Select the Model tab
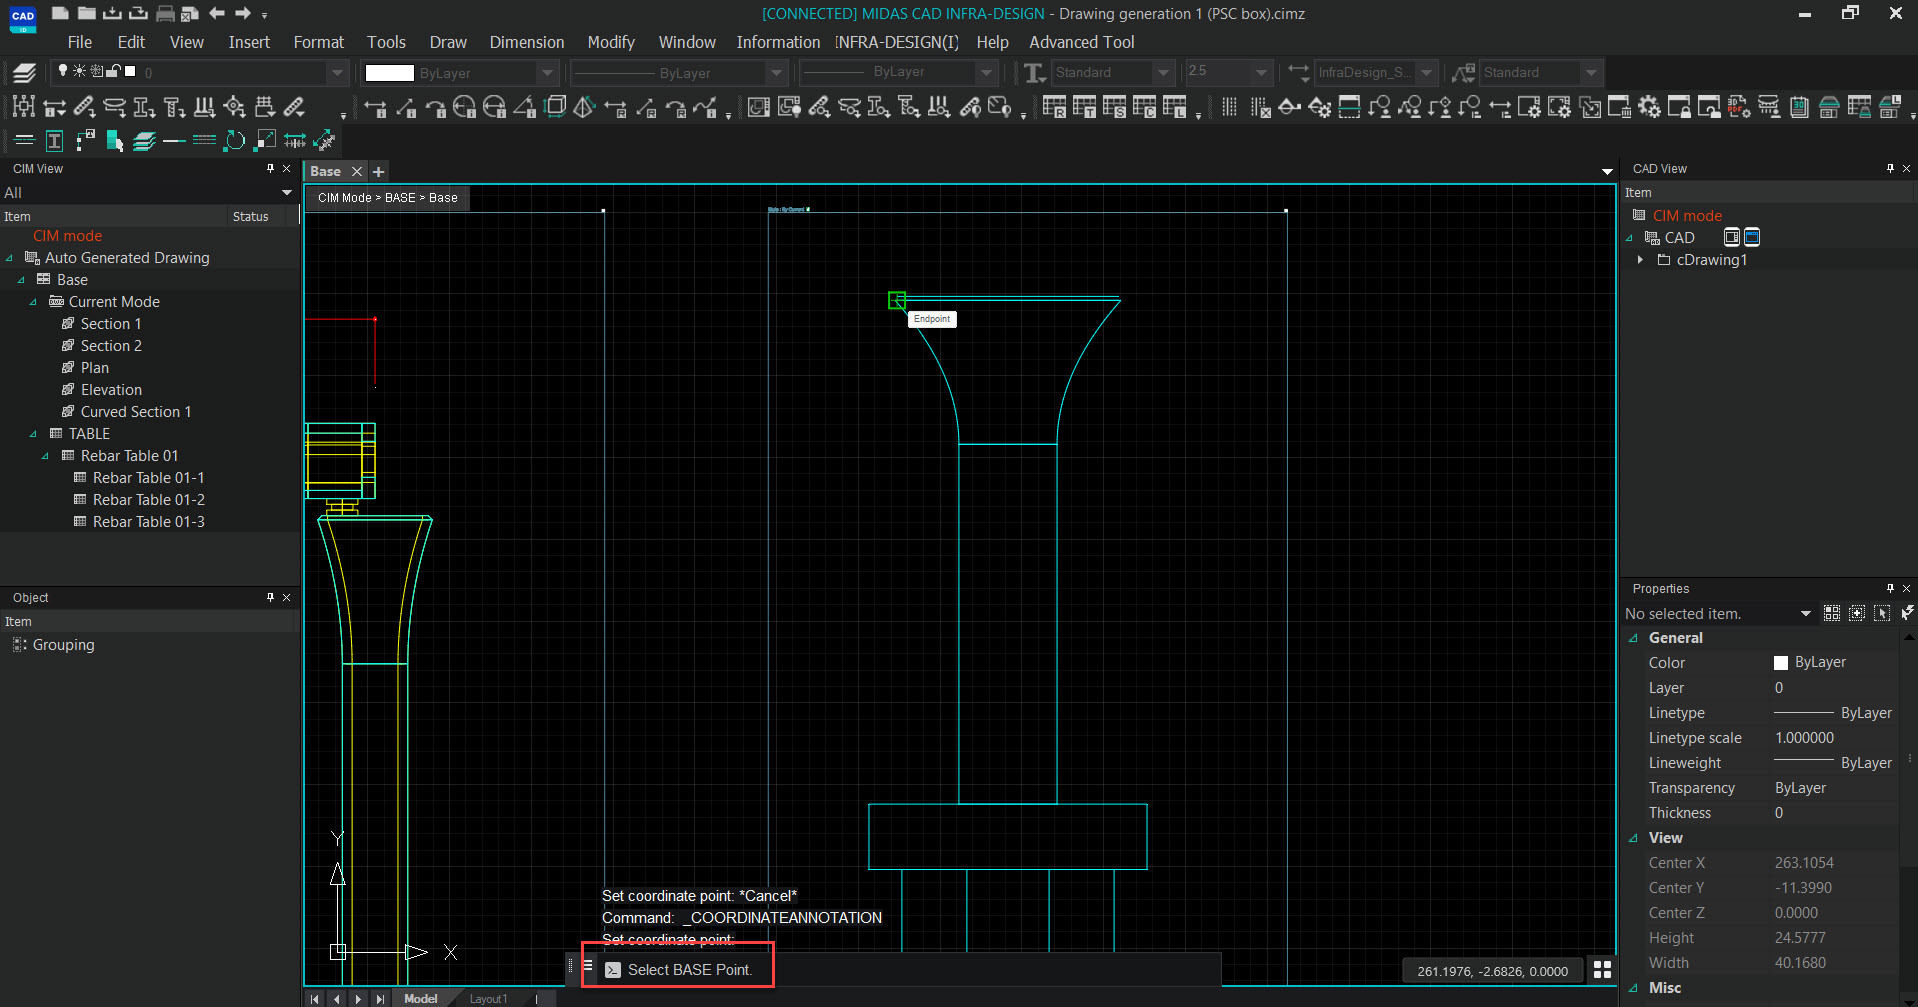 420,999
